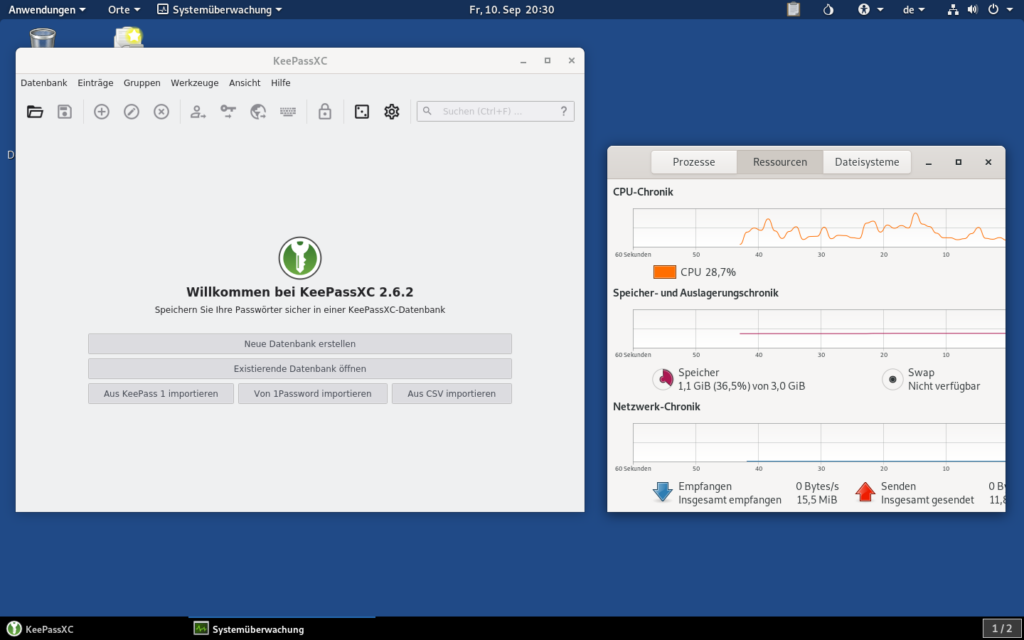Choose Von 1Password importieren
The height and width of the screenshot is (640, 1024).
tap(313, 394)
